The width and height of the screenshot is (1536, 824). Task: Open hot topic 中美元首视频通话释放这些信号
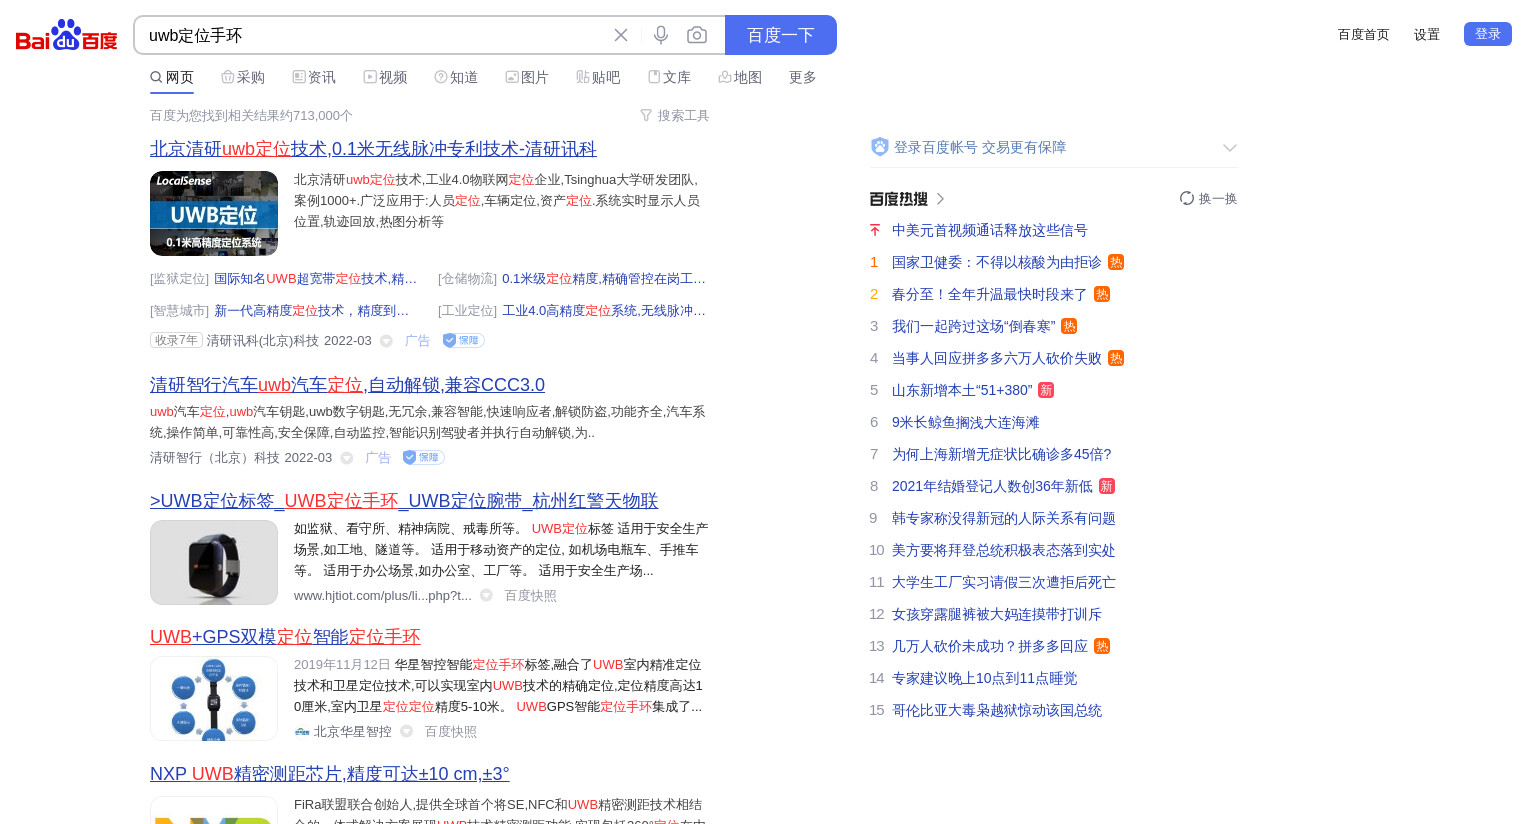(990, 230)
